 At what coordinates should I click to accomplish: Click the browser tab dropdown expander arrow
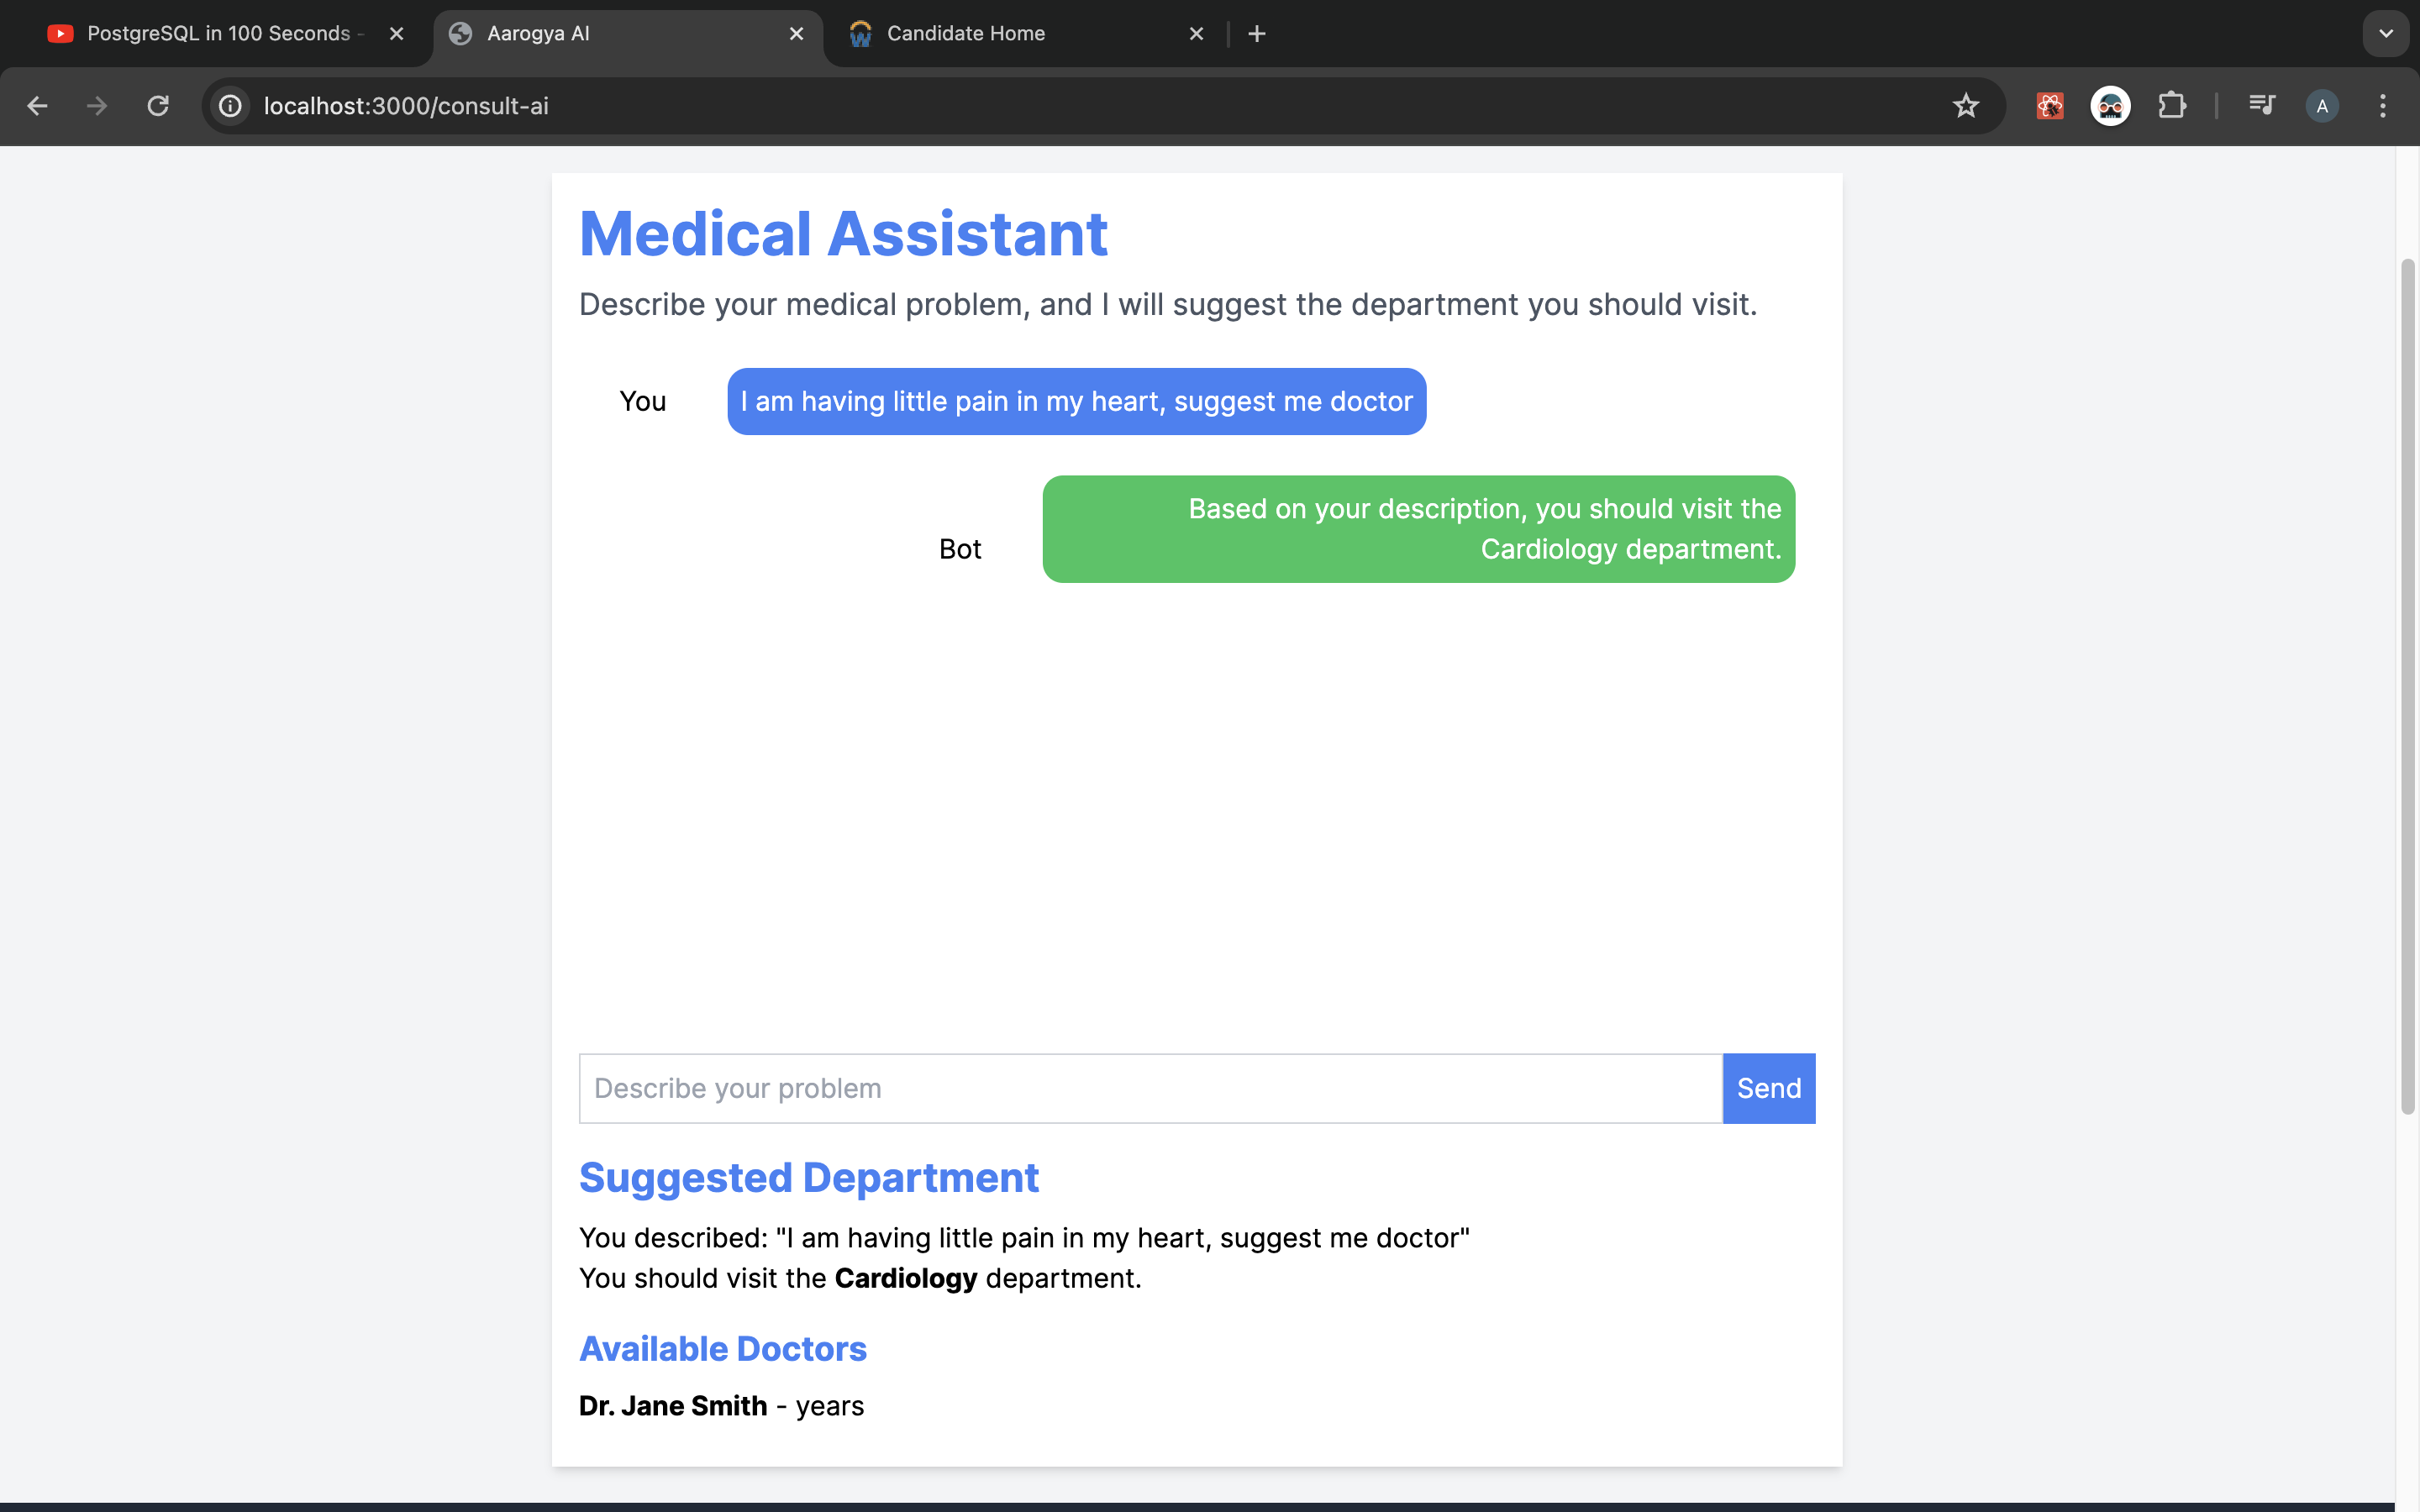2387,33
